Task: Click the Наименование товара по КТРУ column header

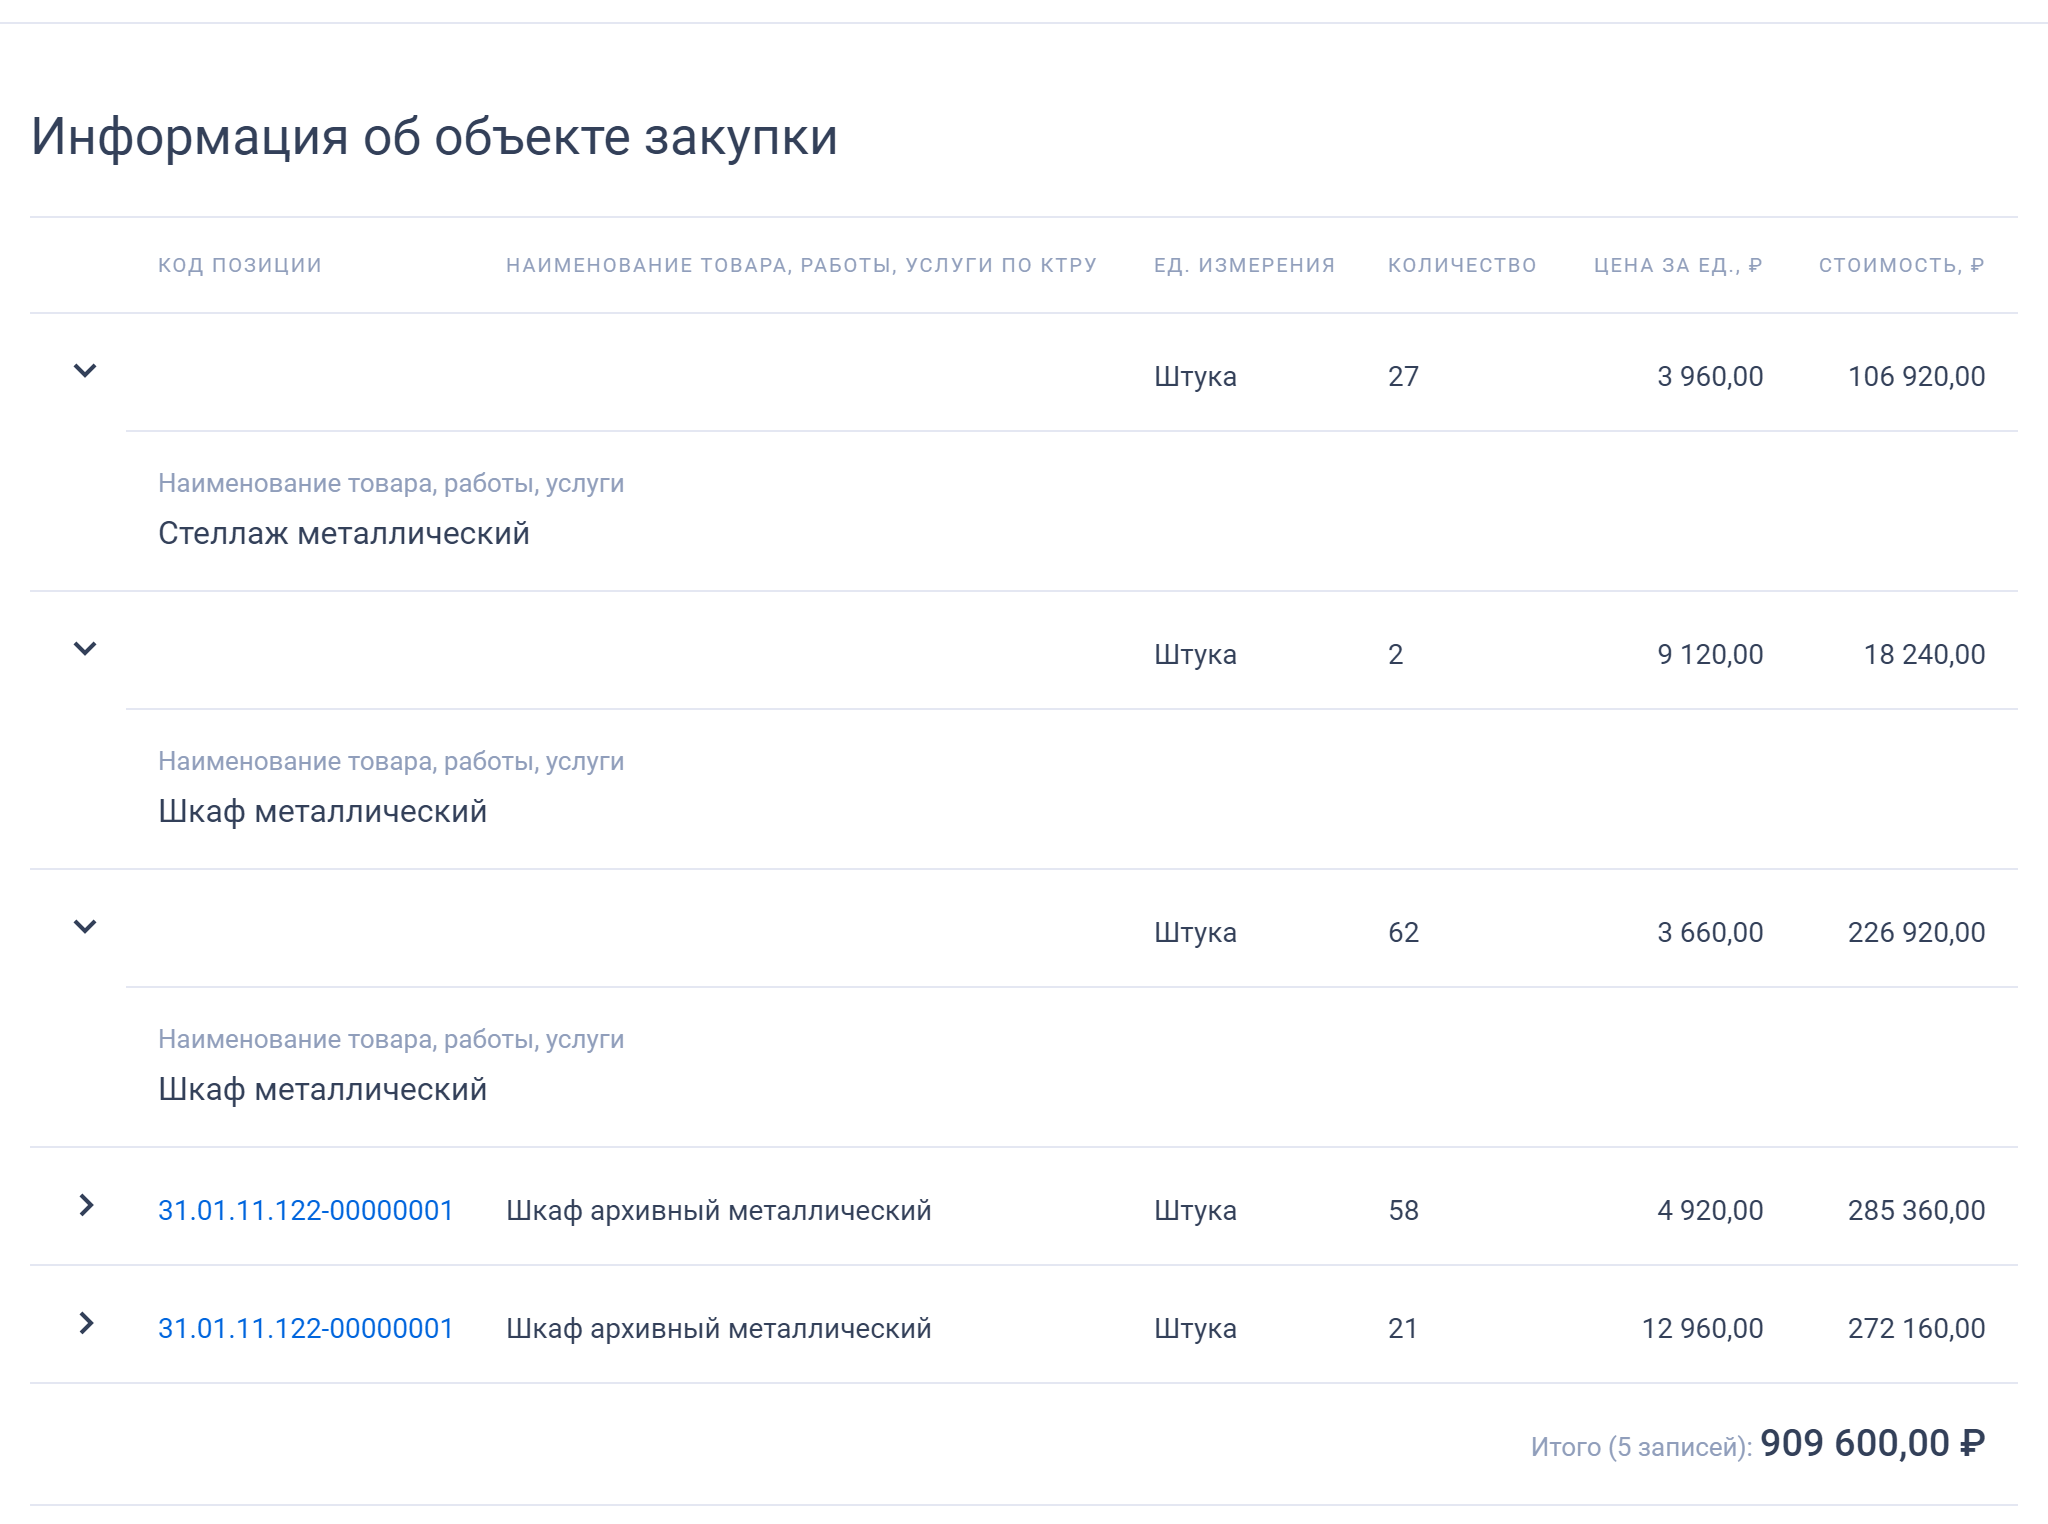Action: [x=801, y=265]
